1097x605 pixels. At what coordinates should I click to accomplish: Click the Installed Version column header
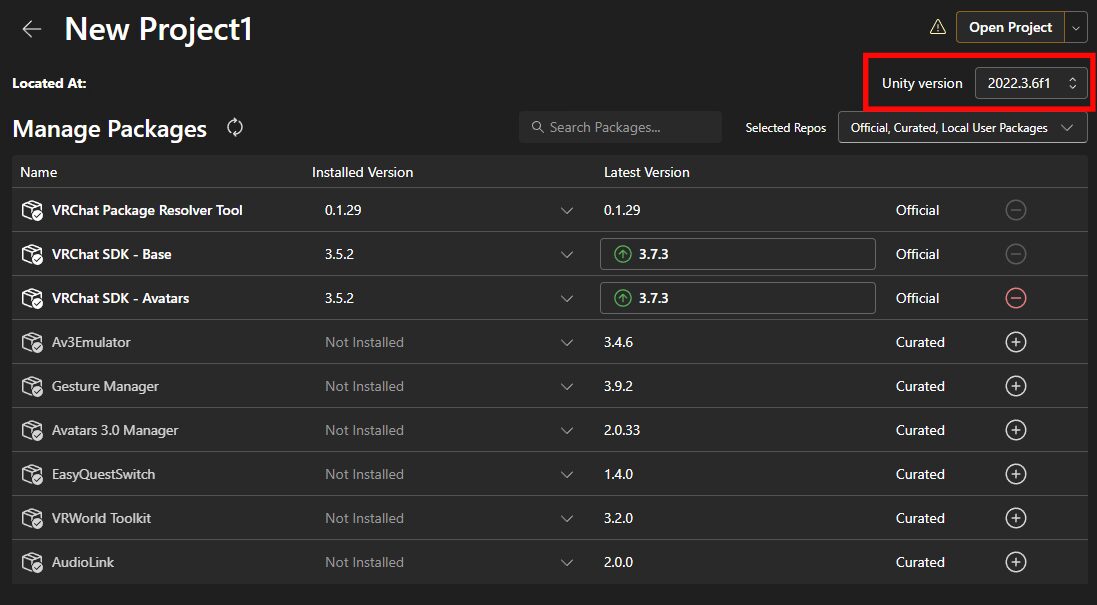pyautogui.click(x=362, y=172)
